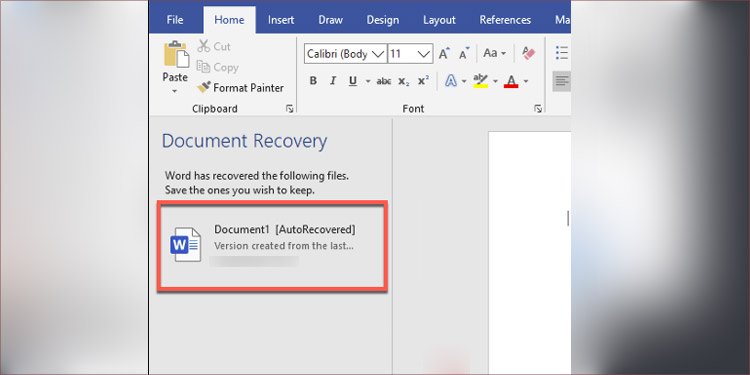Click the Cut scissors command
The height and width of the screenshot is (375, 750).
coord(214,46)
